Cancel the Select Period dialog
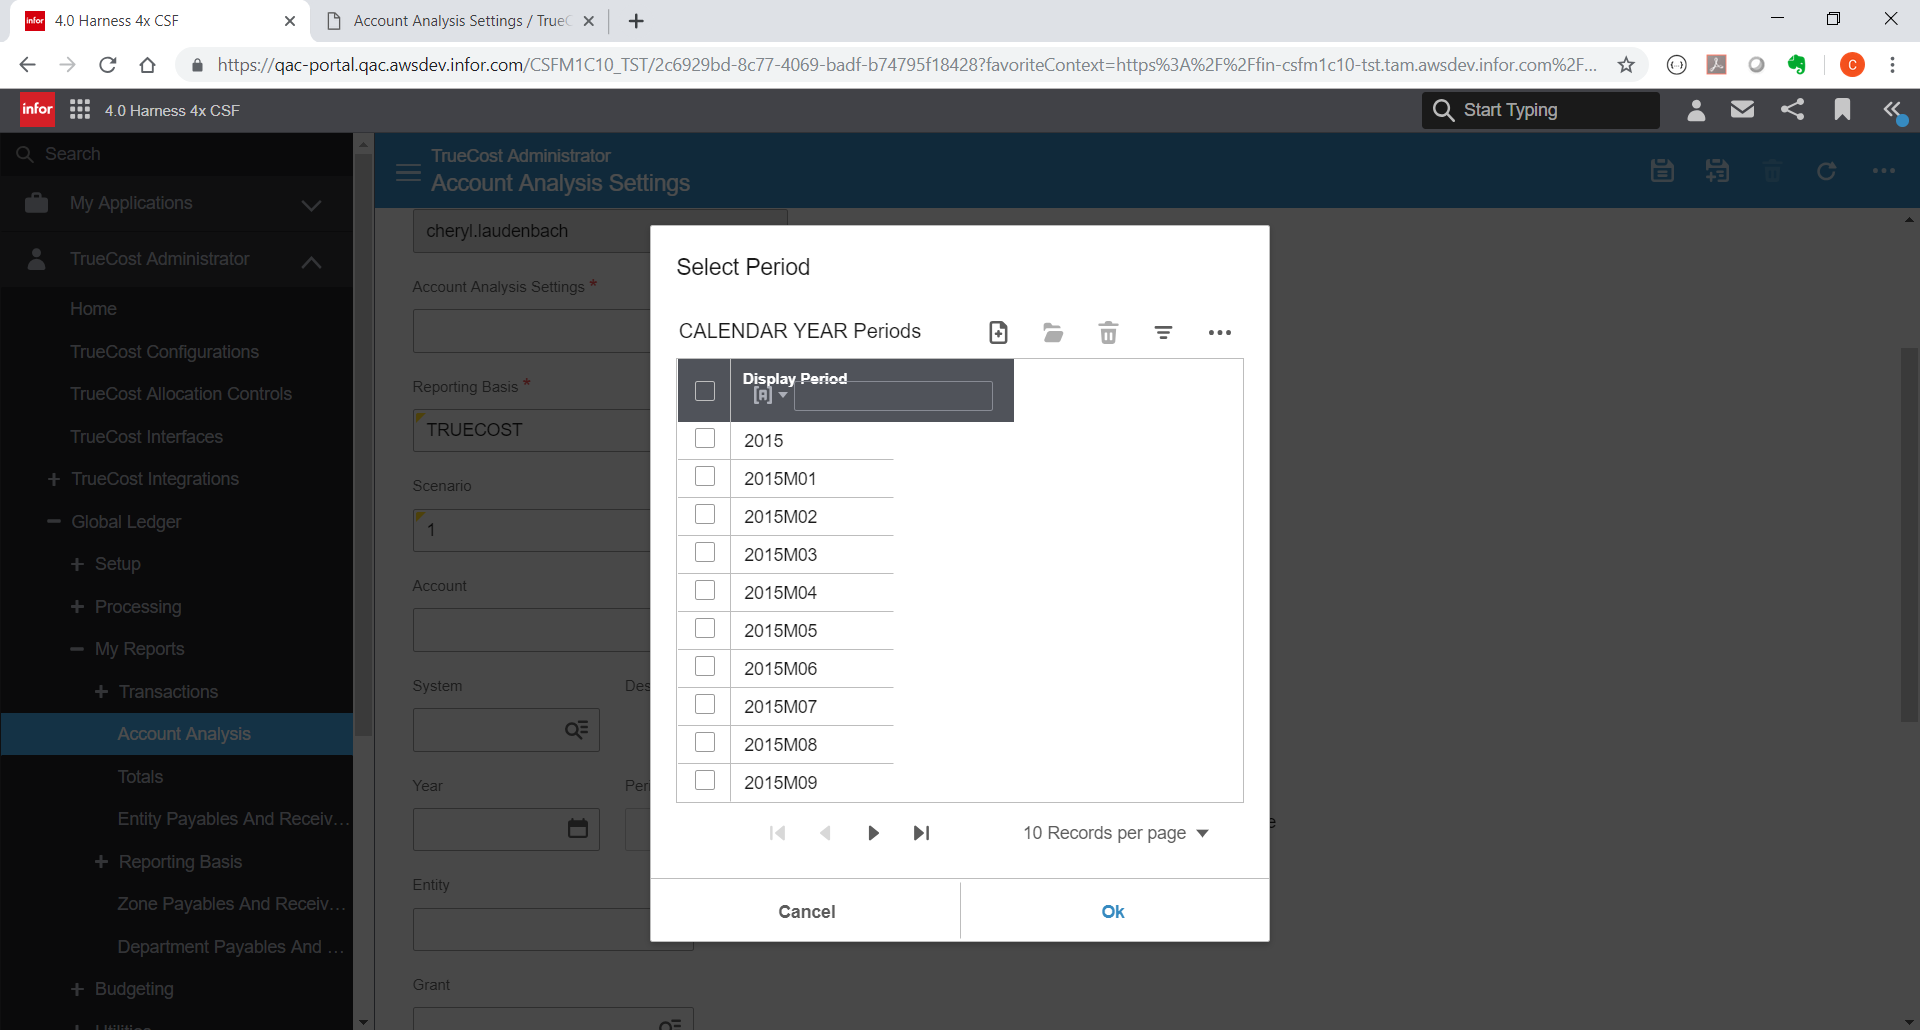This screenshot has height=1030, width=1920. [x=806, y=911]
